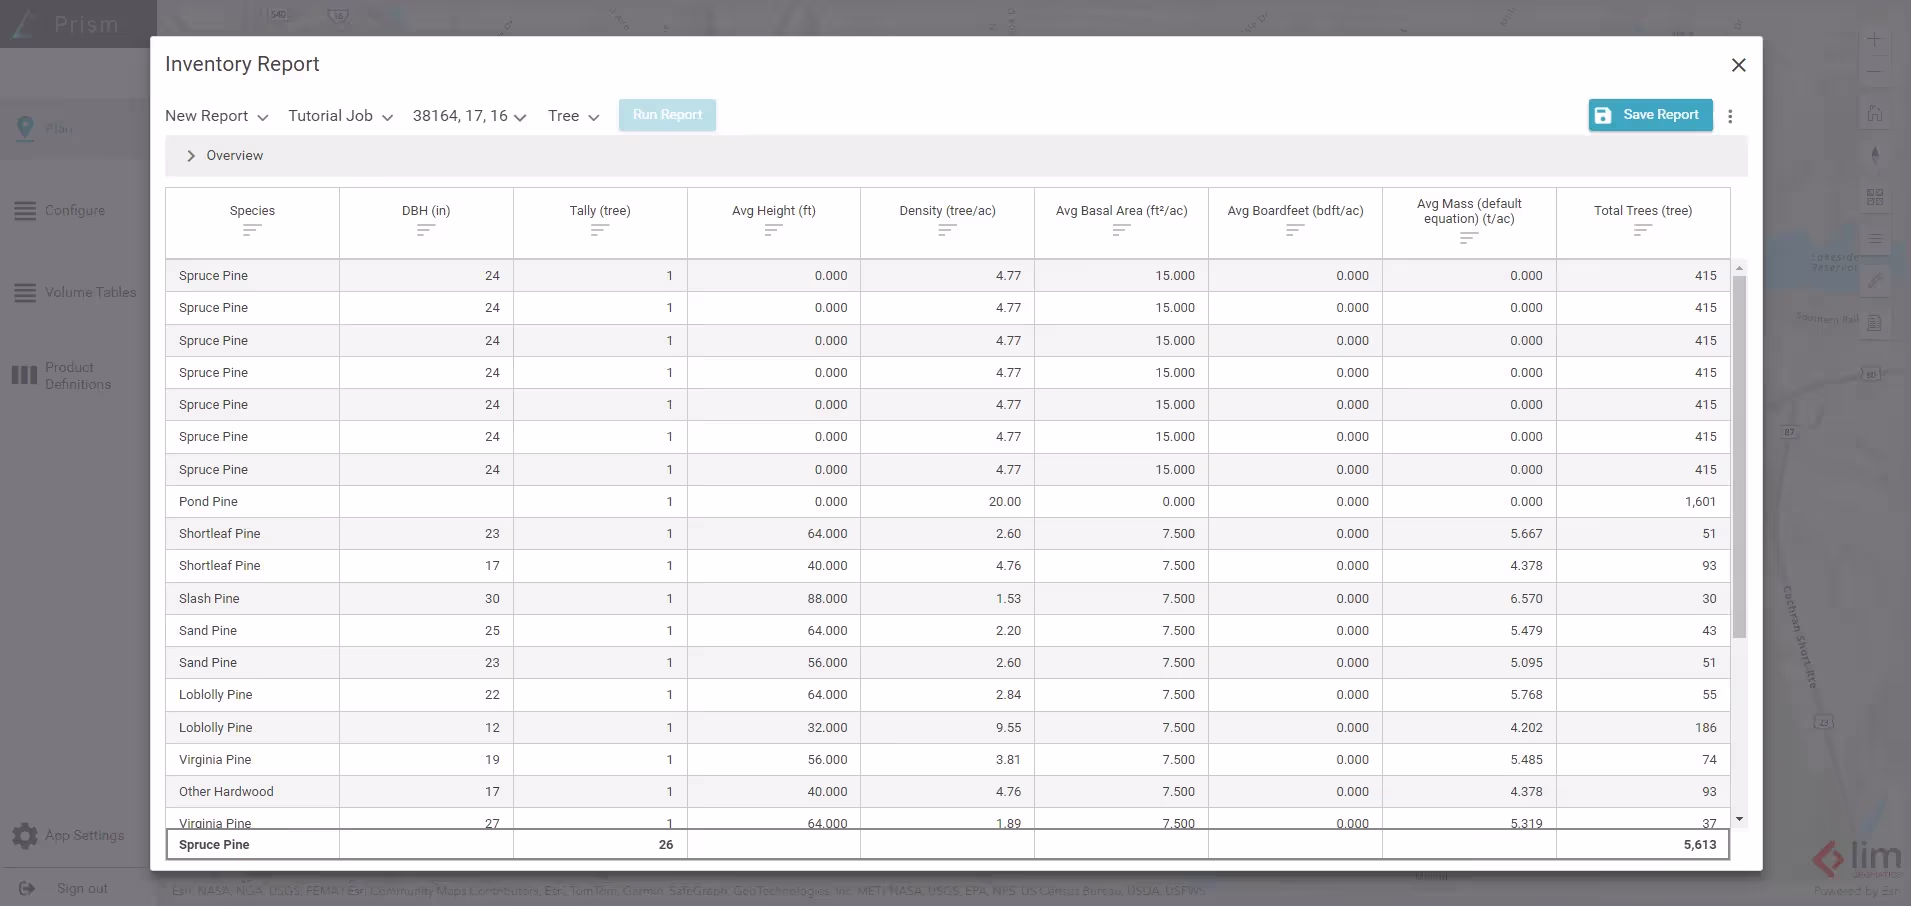This screenshot has height=906, width=1911.
Task: Click the basemap gallery grid icon
Action: [1875, 197]
